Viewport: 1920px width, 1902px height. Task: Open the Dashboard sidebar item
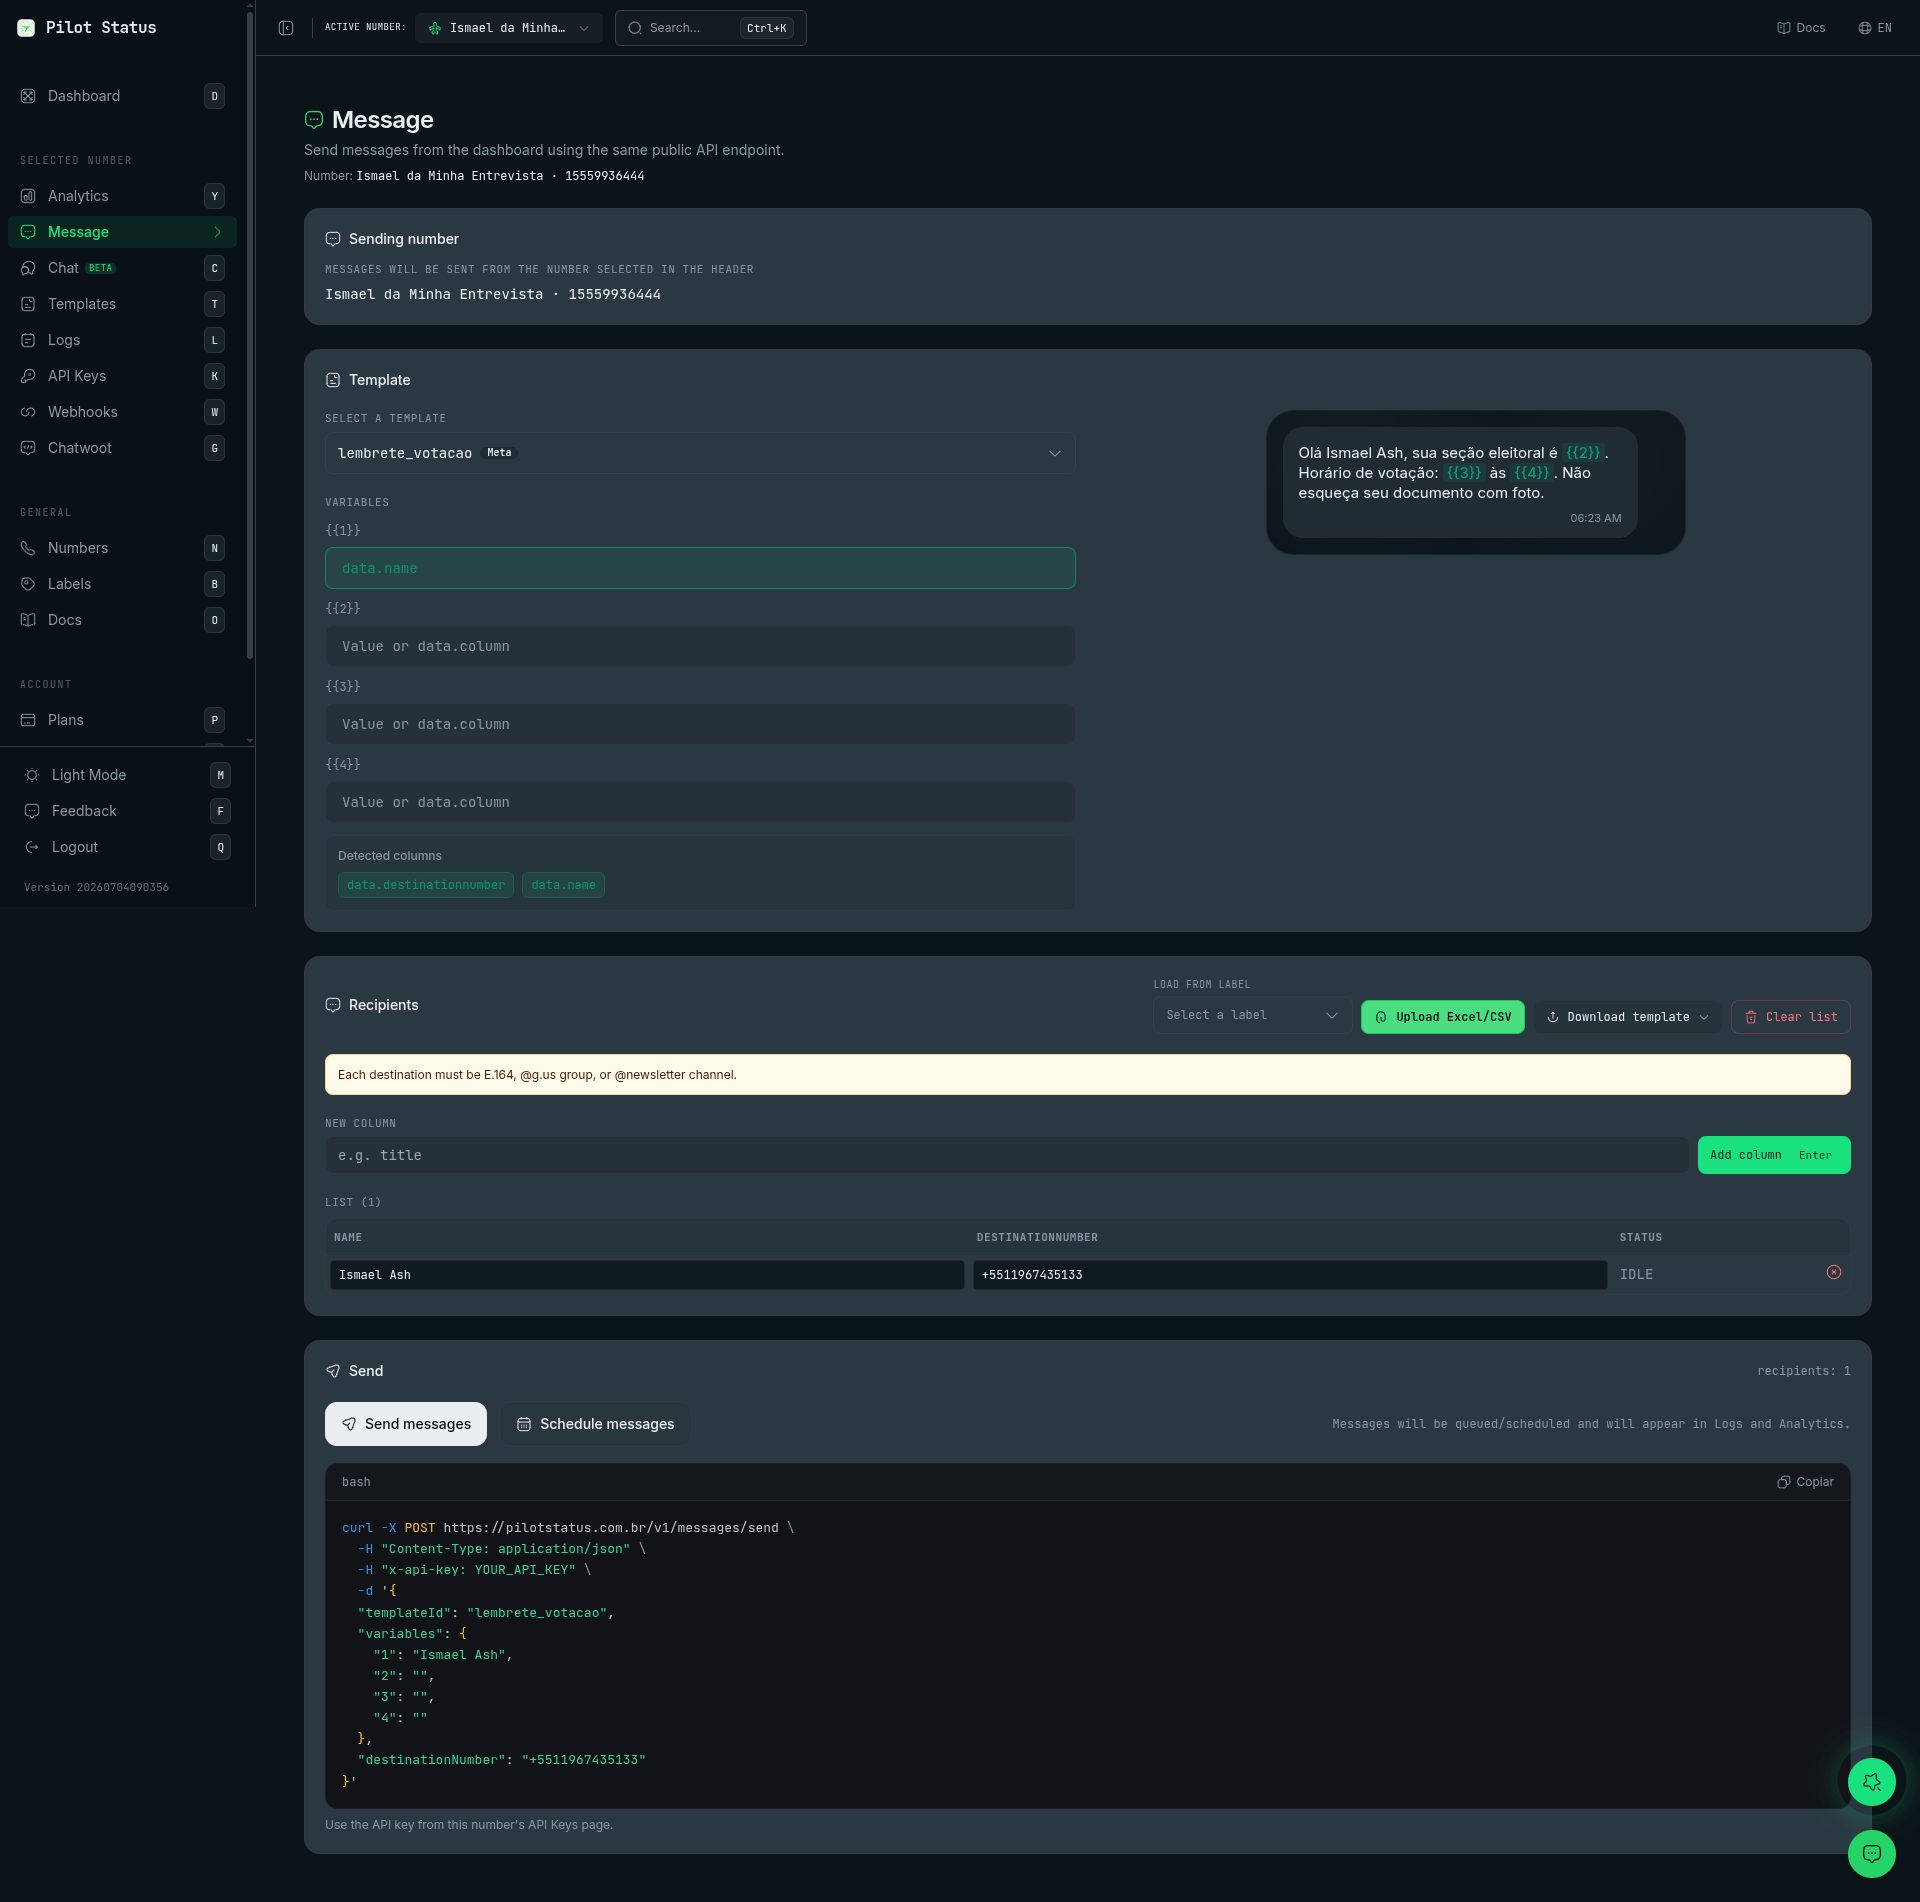(x=122, y=96)
